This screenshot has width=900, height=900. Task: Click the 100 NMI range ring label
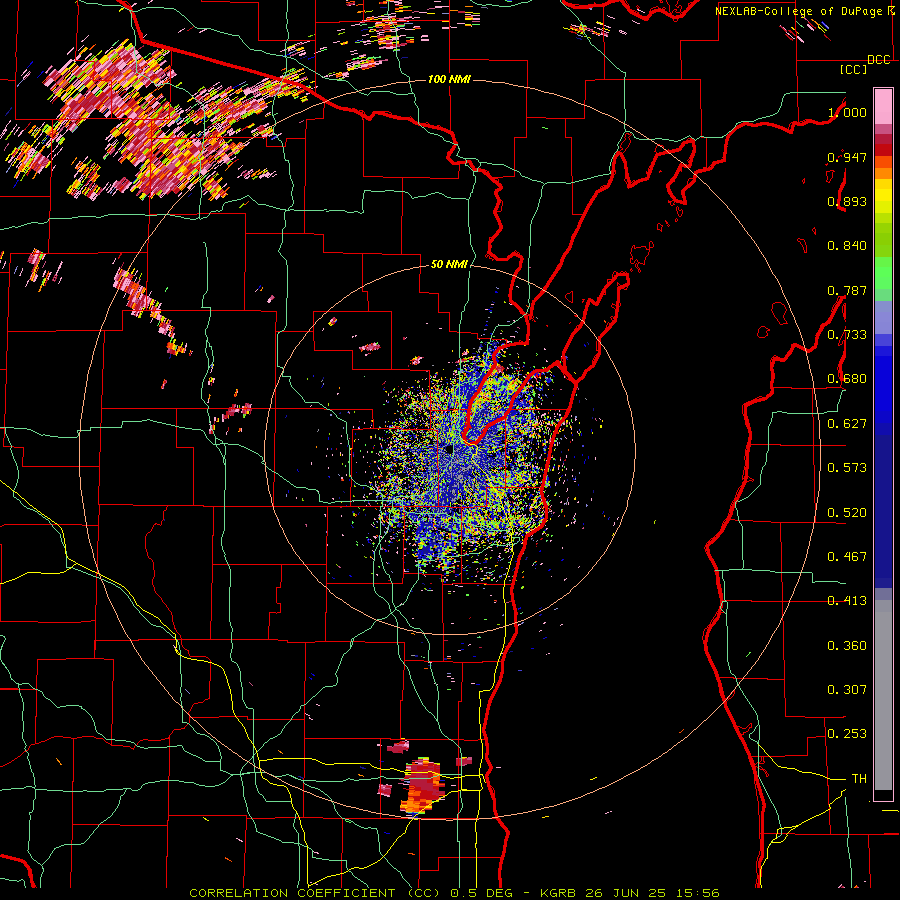[449, 79]
